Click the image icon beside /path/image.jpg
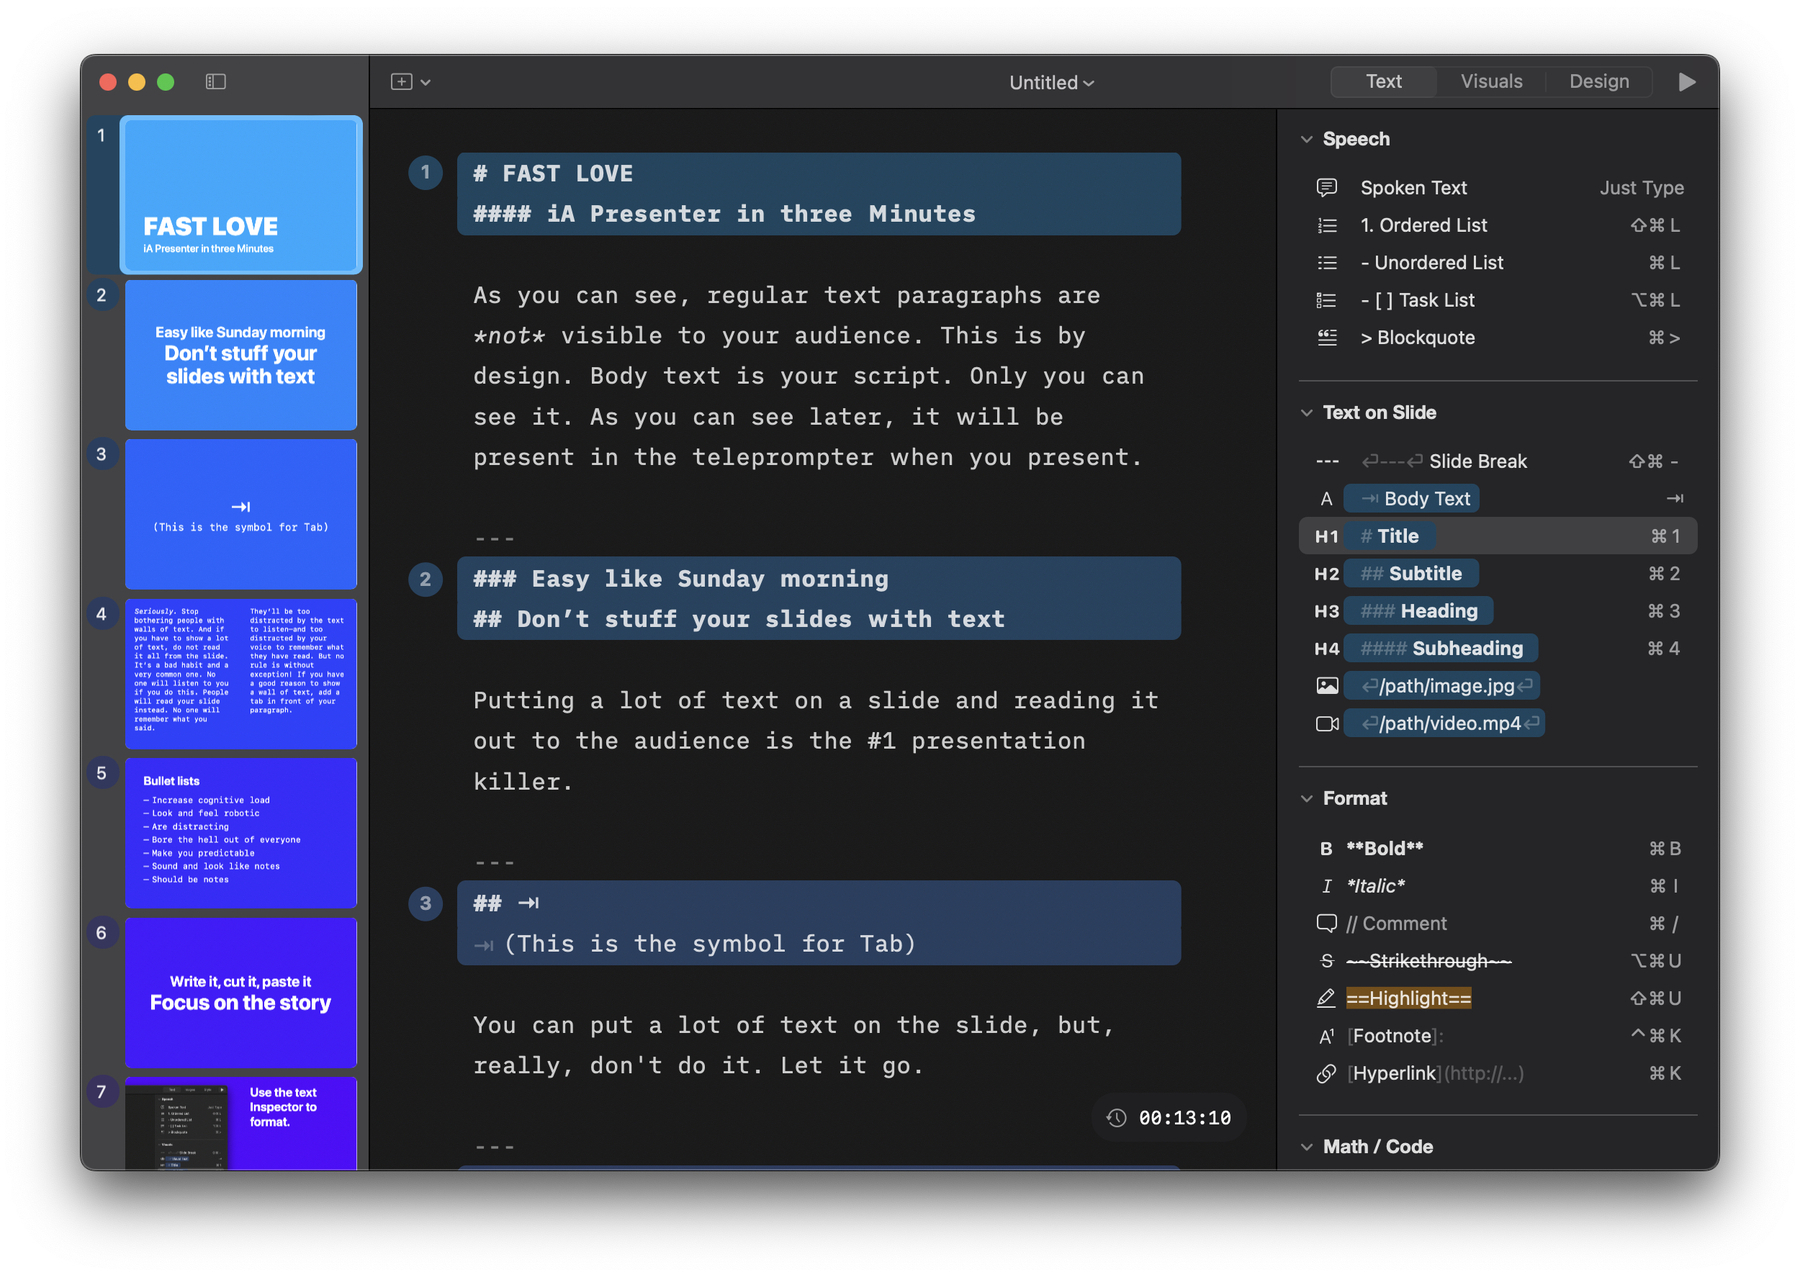This screenshot has width=1800, height=1277. 1327,686
